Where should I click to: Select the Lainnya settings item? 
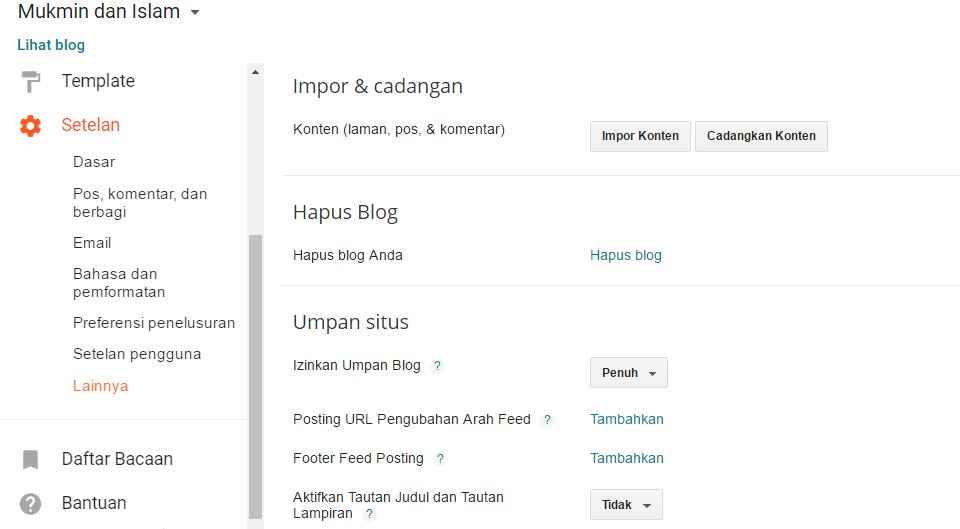coord(100,386)
